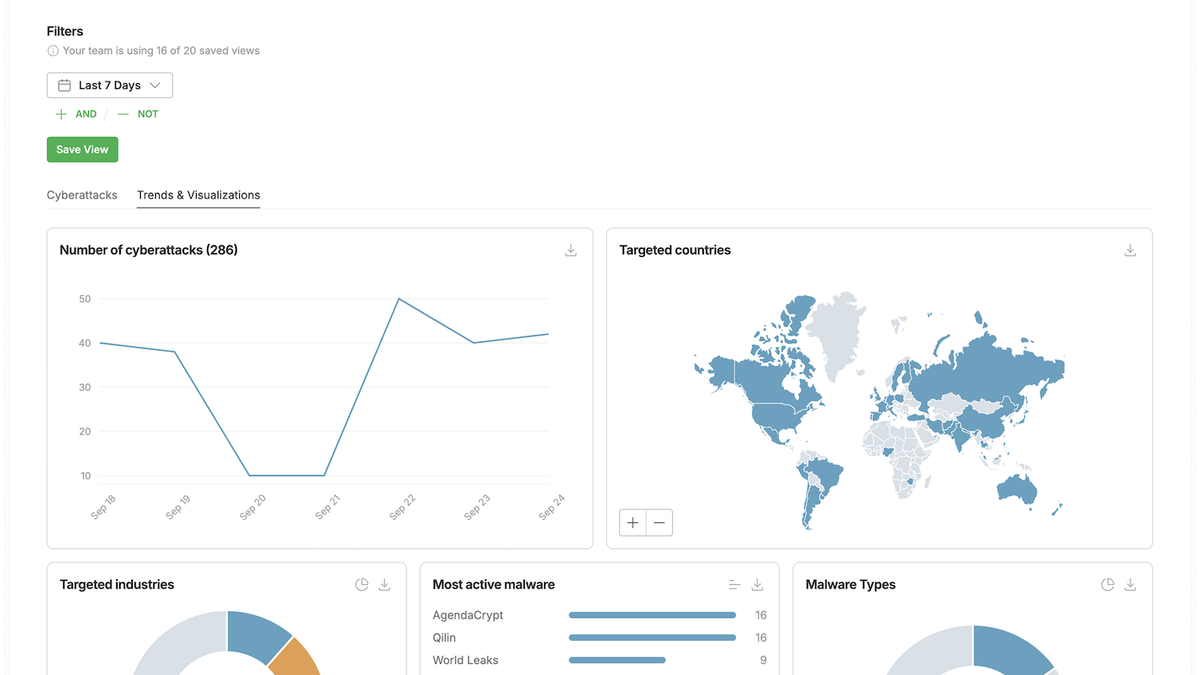Zoom in on the world map
The height and width of the screenshot is (675, 1200).
tap(633, 522)
